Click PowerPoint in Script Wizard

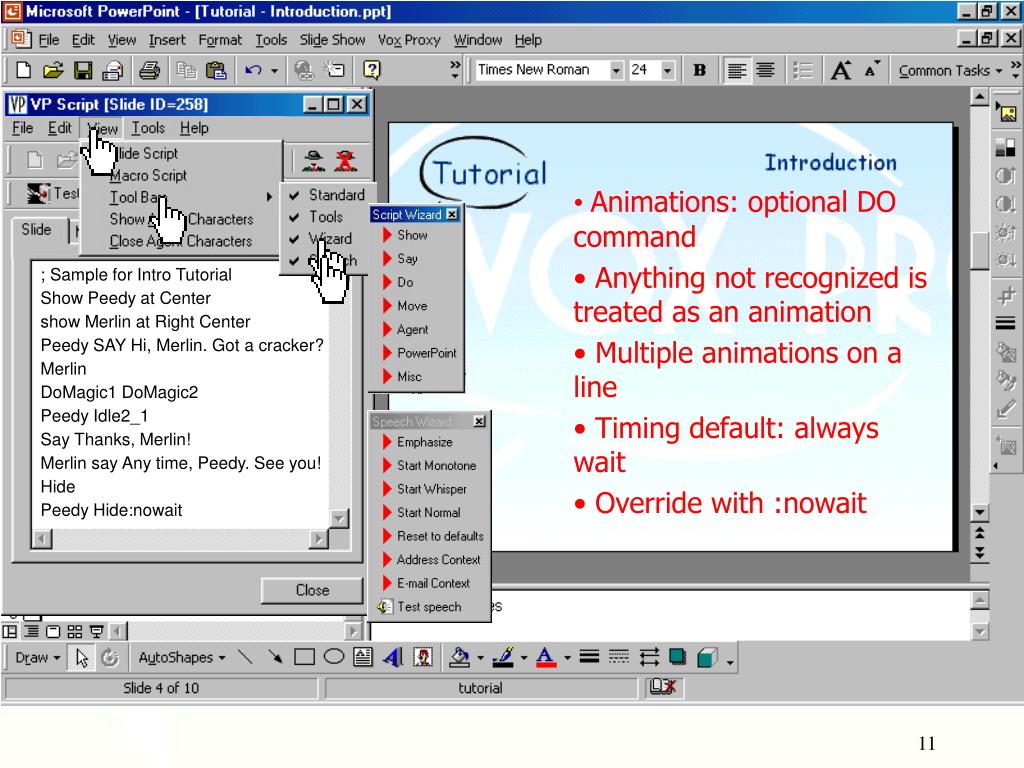point(426,353)
